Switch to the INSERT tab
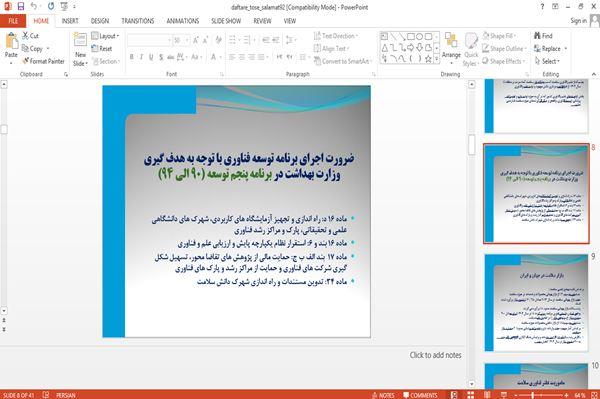Screen dimensions: 600x399 (70, 21)
